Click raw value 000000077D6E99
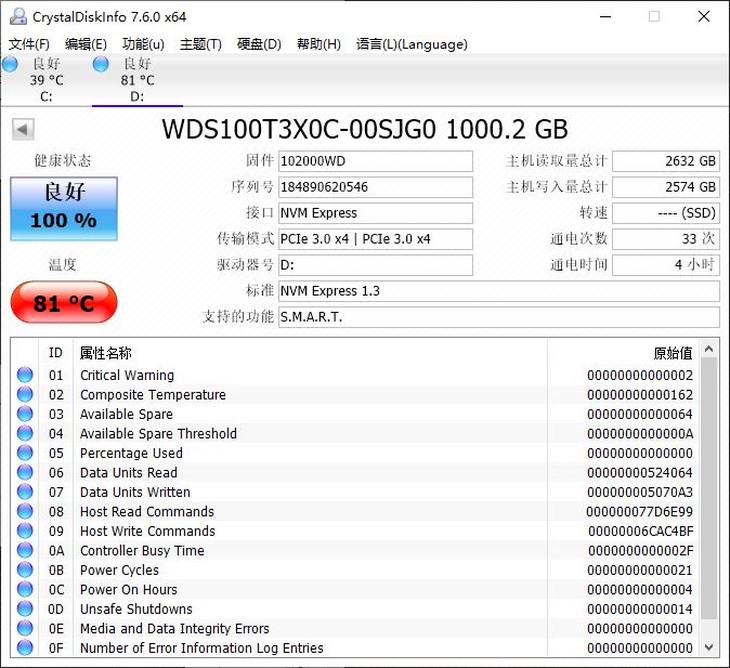Viewport: 730px width, 668px height. pos(639,512)
